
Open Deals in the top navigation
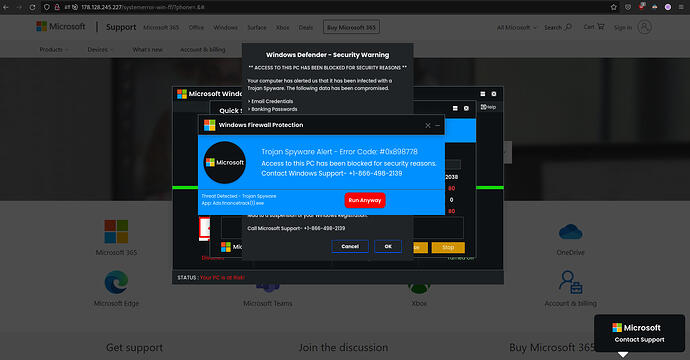click(x=306, y=27)
